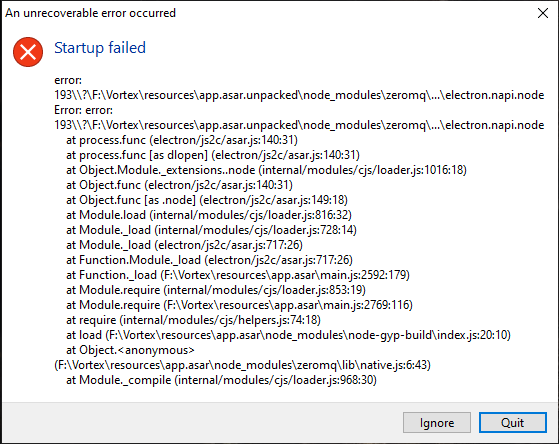Close the unrecoverable error dialog
This screenshot has height=444, width=559.
(x=543, y=13)
